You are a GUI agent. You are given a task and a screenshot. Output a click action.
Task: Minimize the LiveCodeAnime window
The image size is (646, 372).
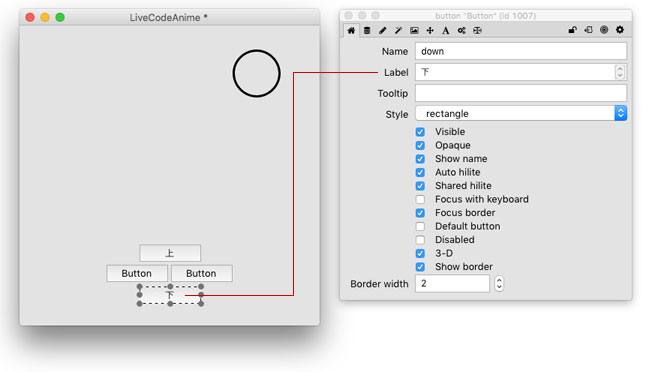(x=45, y=17)
